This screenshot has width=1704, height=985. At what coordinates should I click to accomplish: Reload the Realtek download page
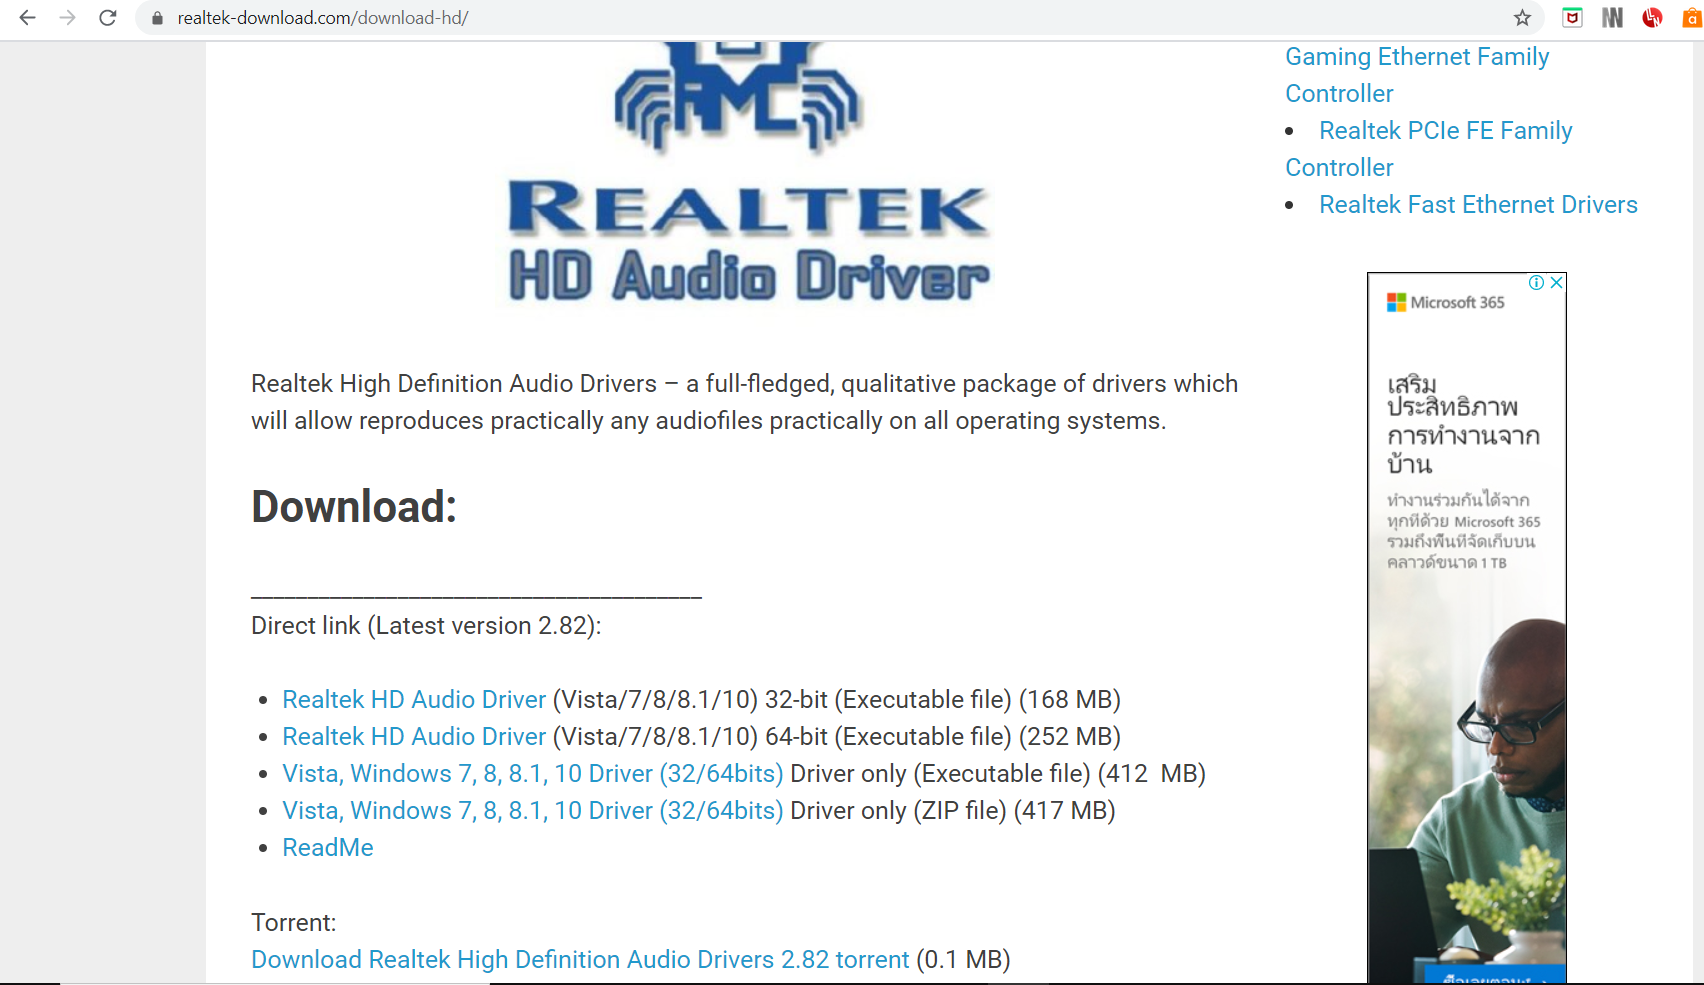(x=108, y=18)
